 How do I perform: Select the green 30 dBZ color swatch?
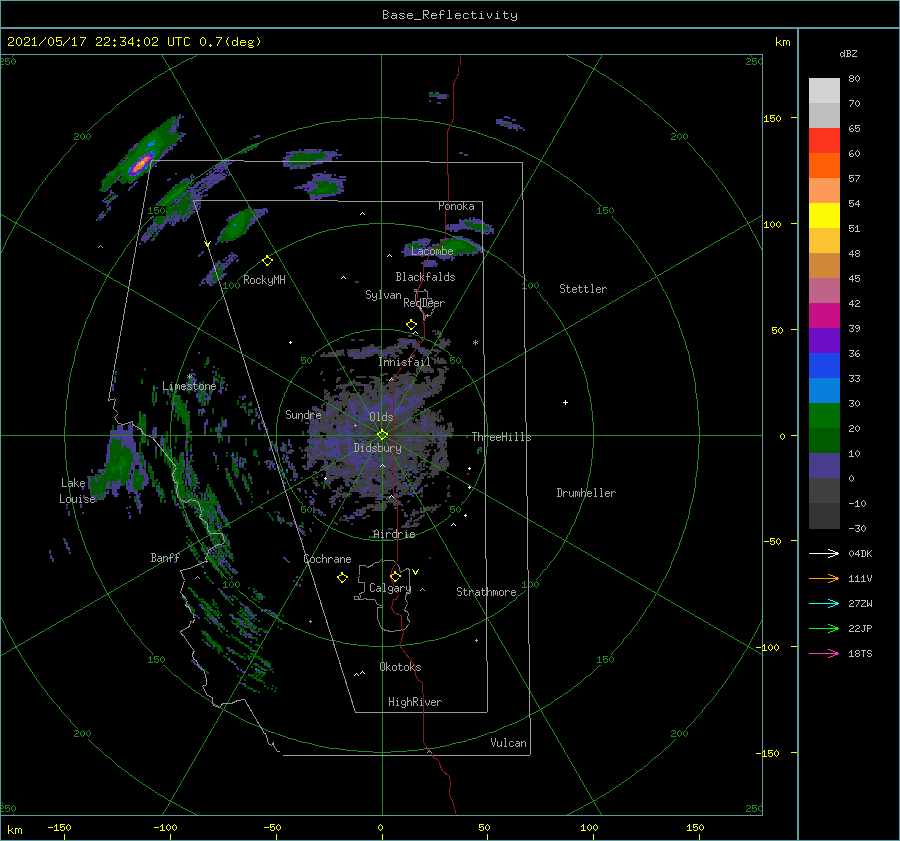[824, 415]
